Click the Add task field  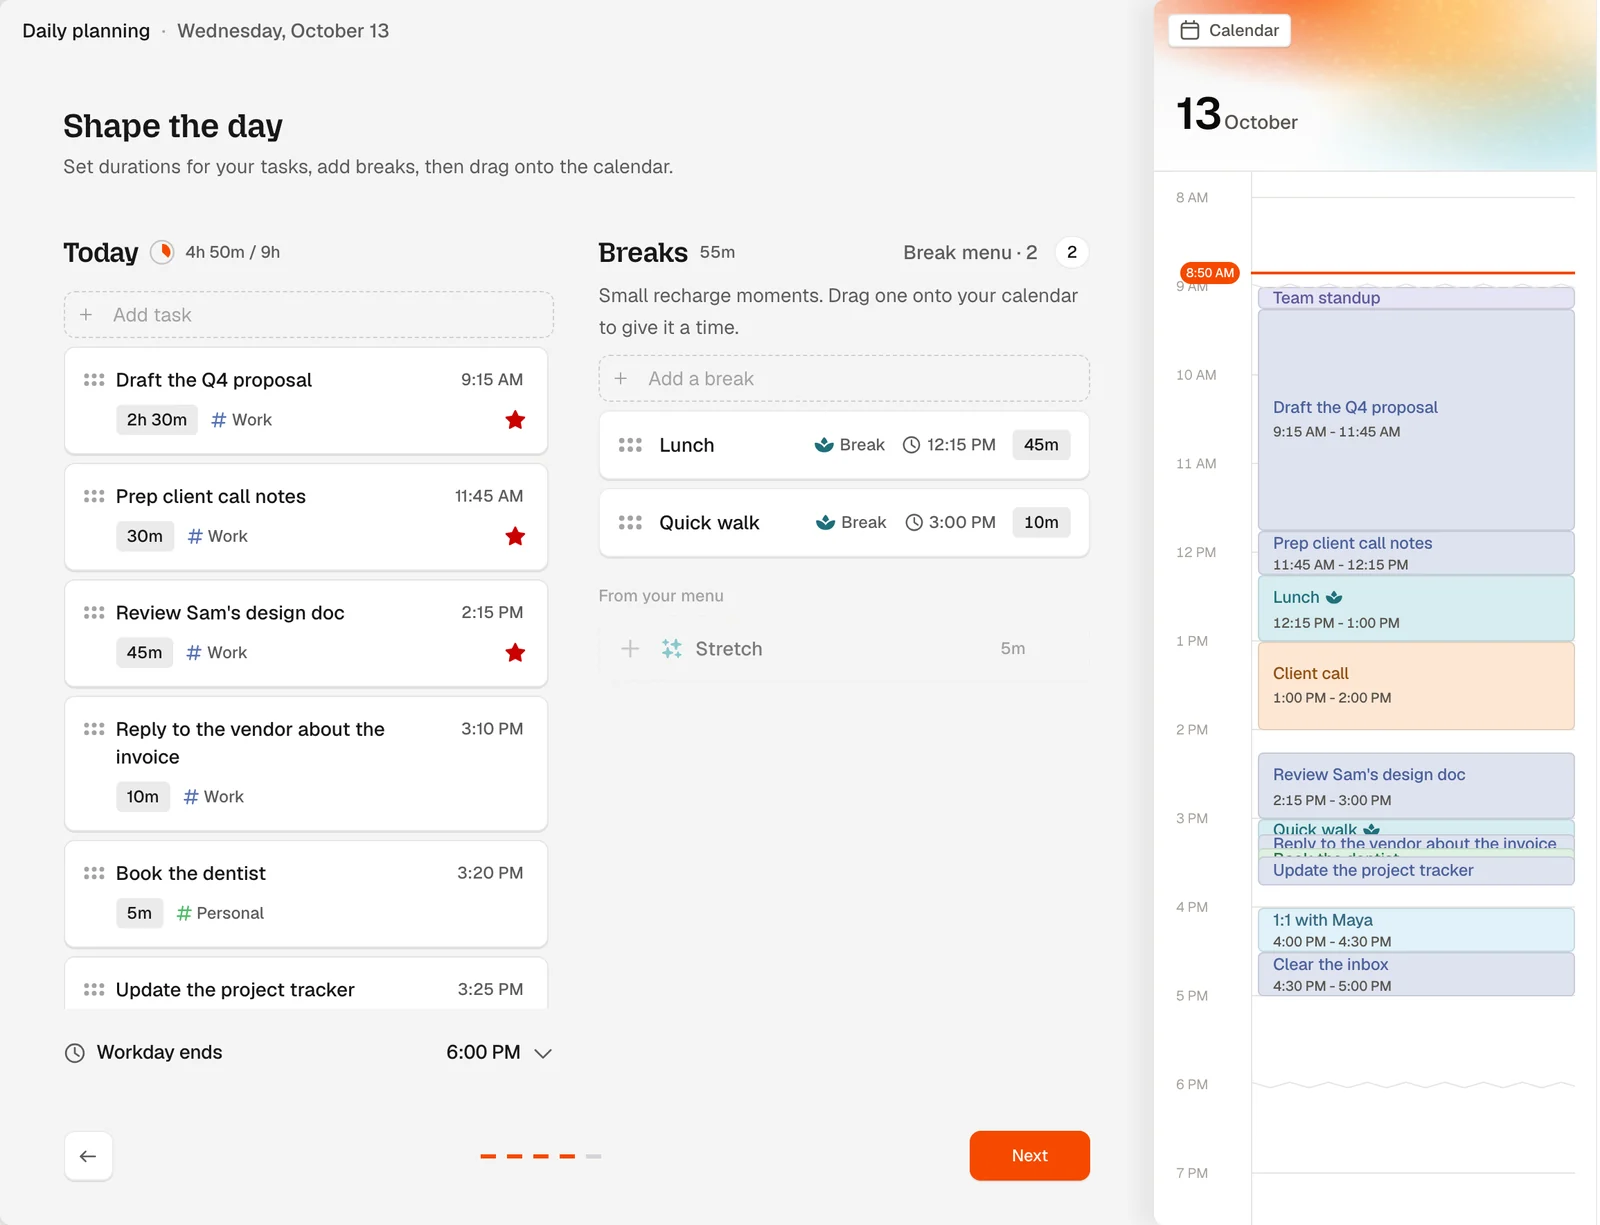(309, 315)
